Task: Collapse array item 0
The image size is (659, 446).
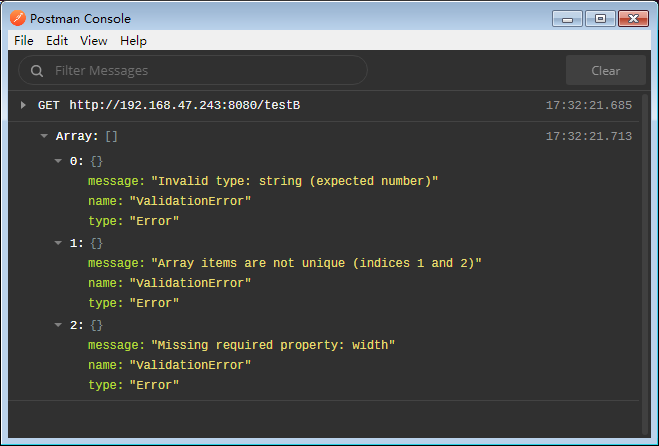Action: point(58,161)
